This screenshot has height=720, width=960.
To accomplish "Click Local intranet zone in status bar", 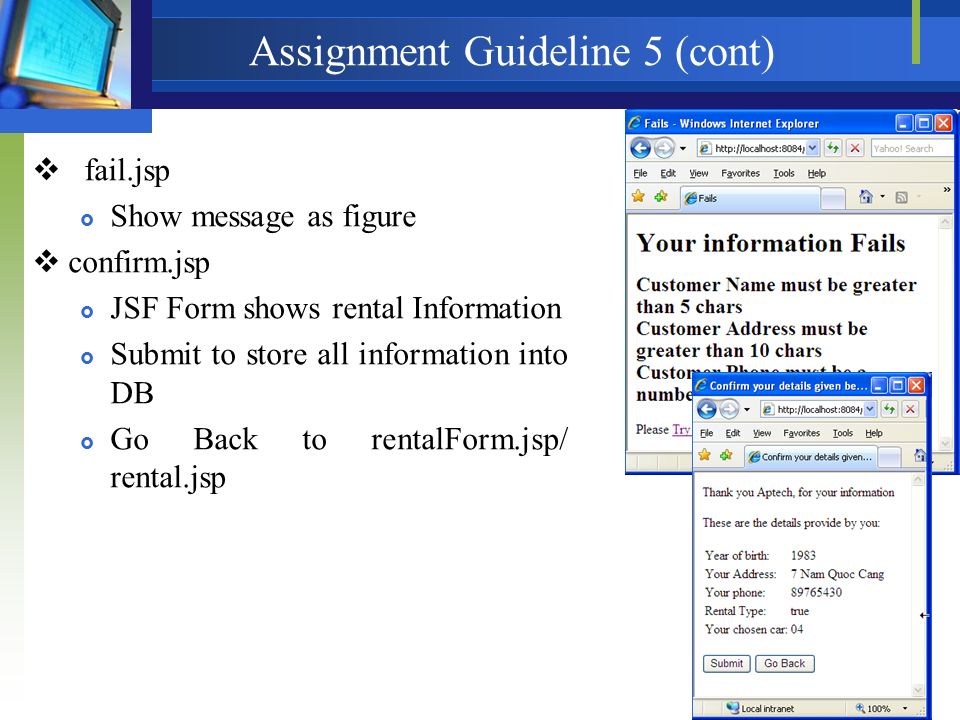I will [760, 708].
